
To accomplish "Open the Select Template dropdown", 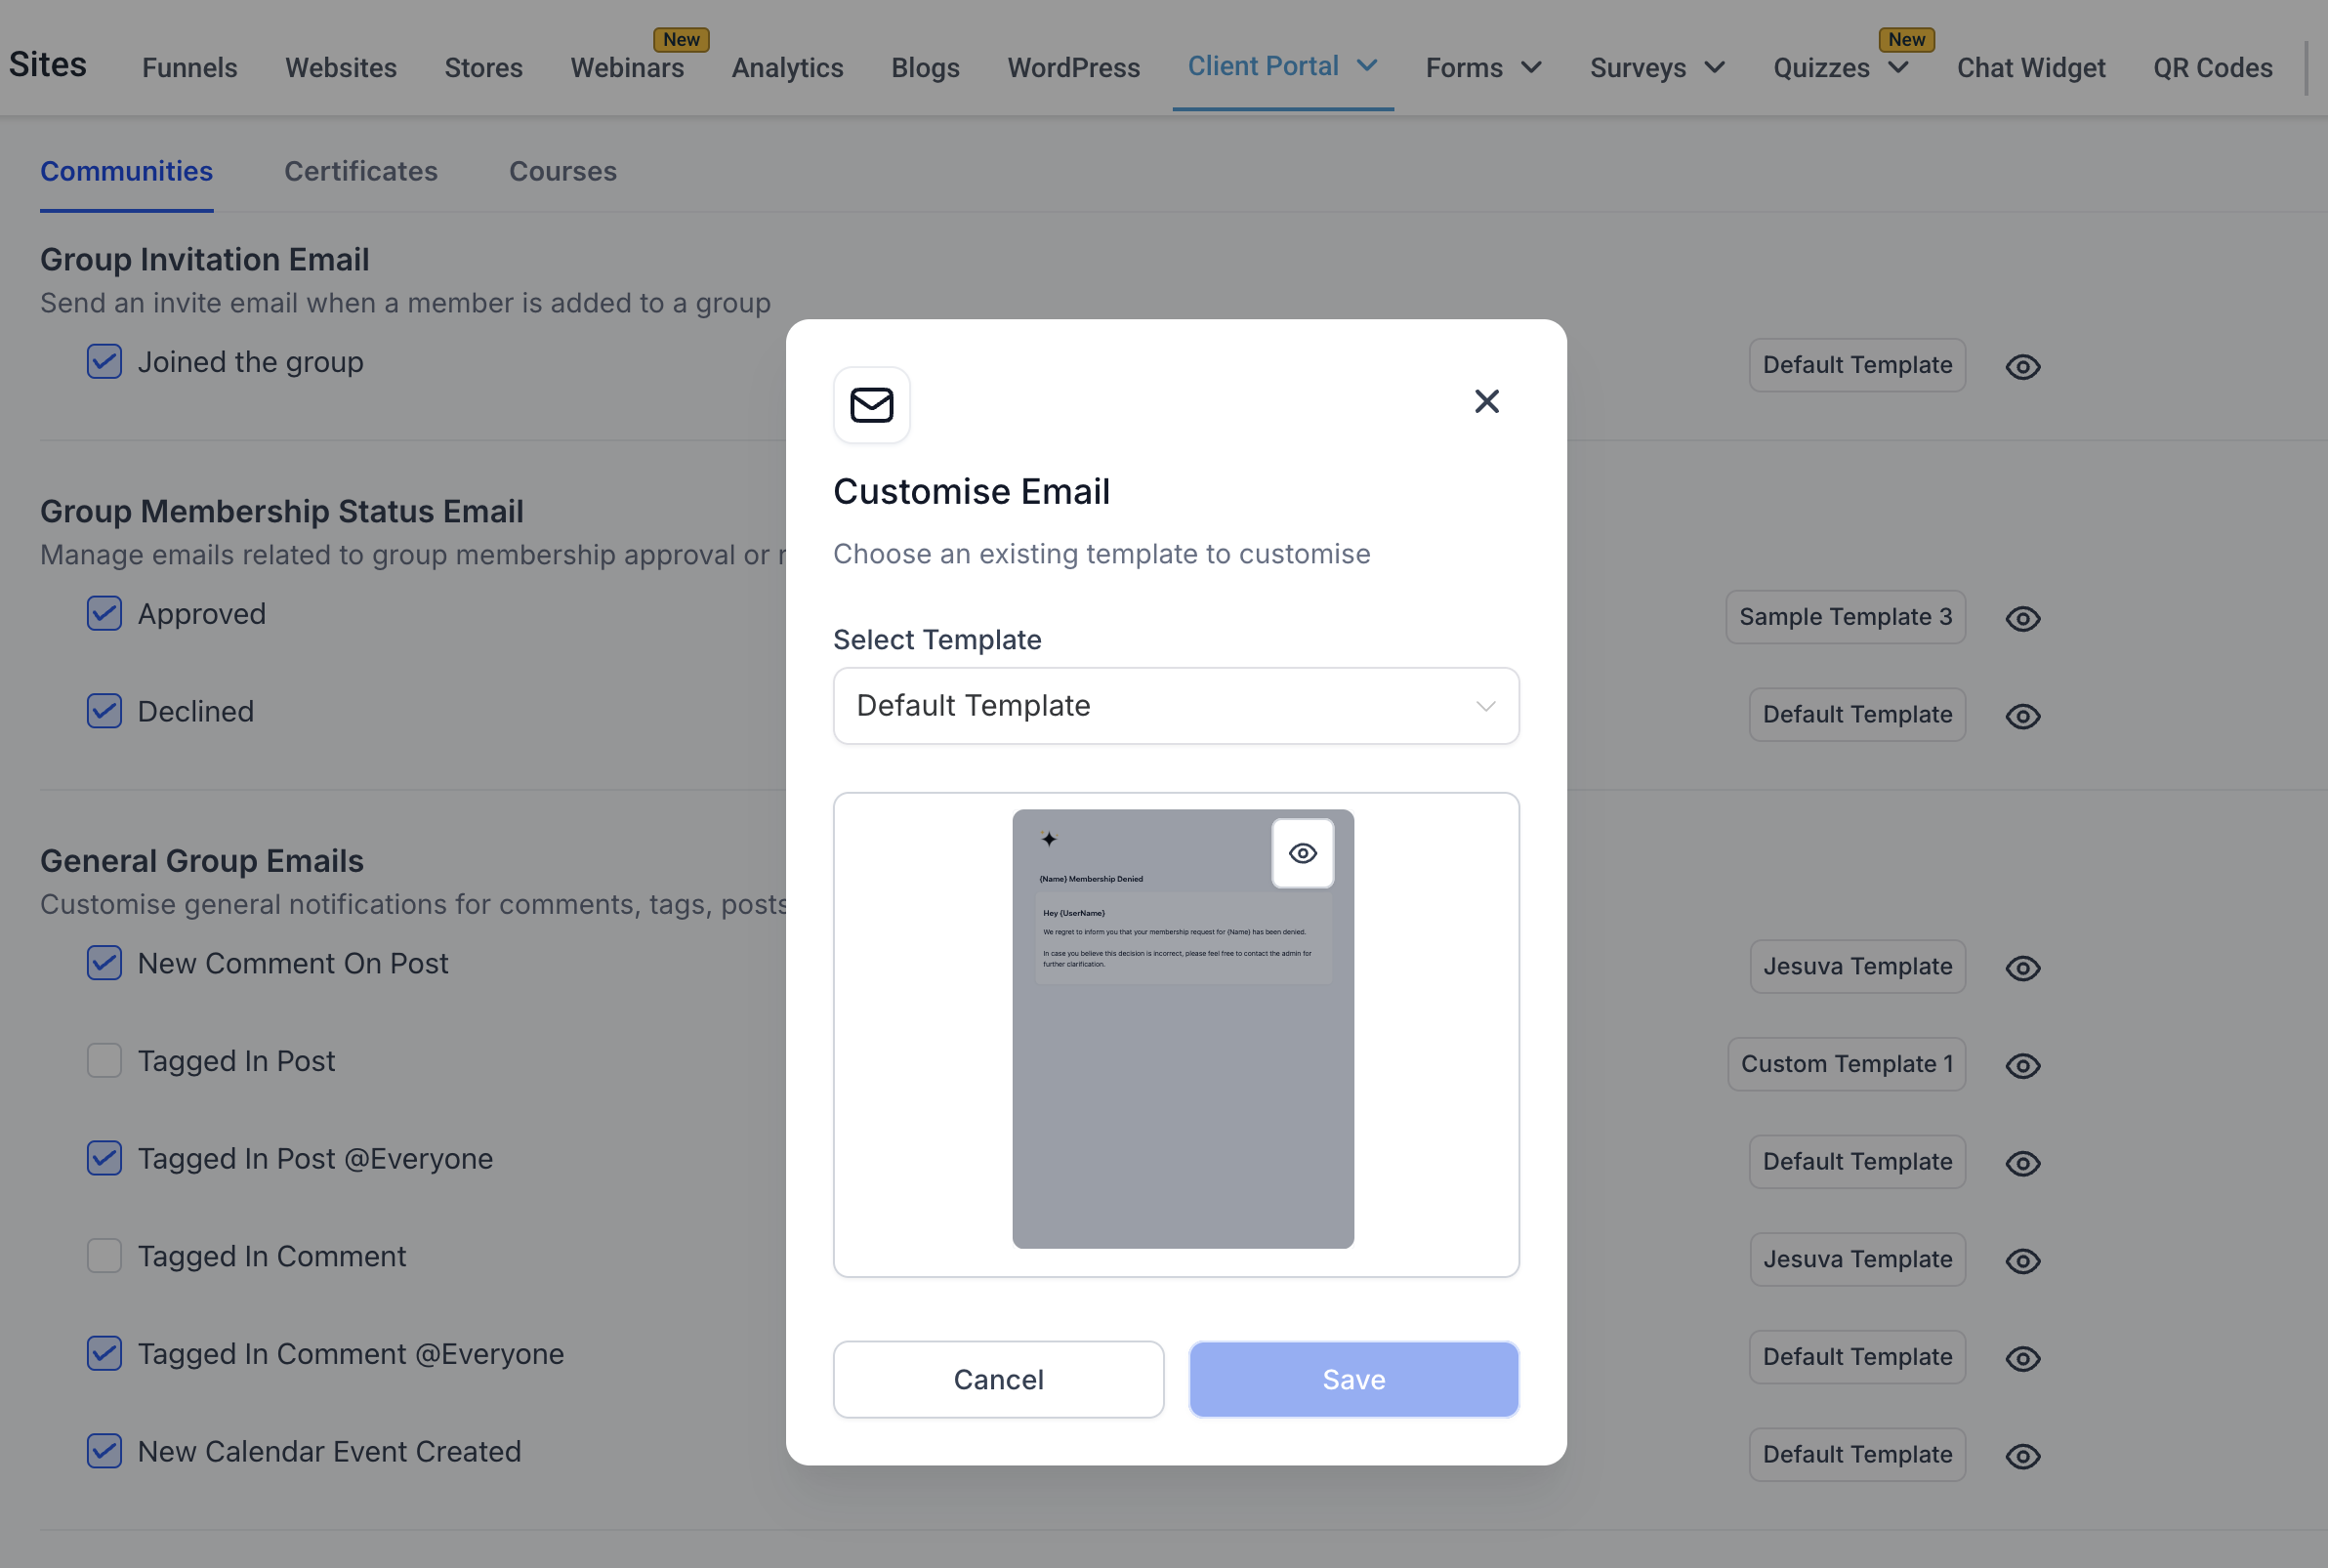I will (1176, 706).
